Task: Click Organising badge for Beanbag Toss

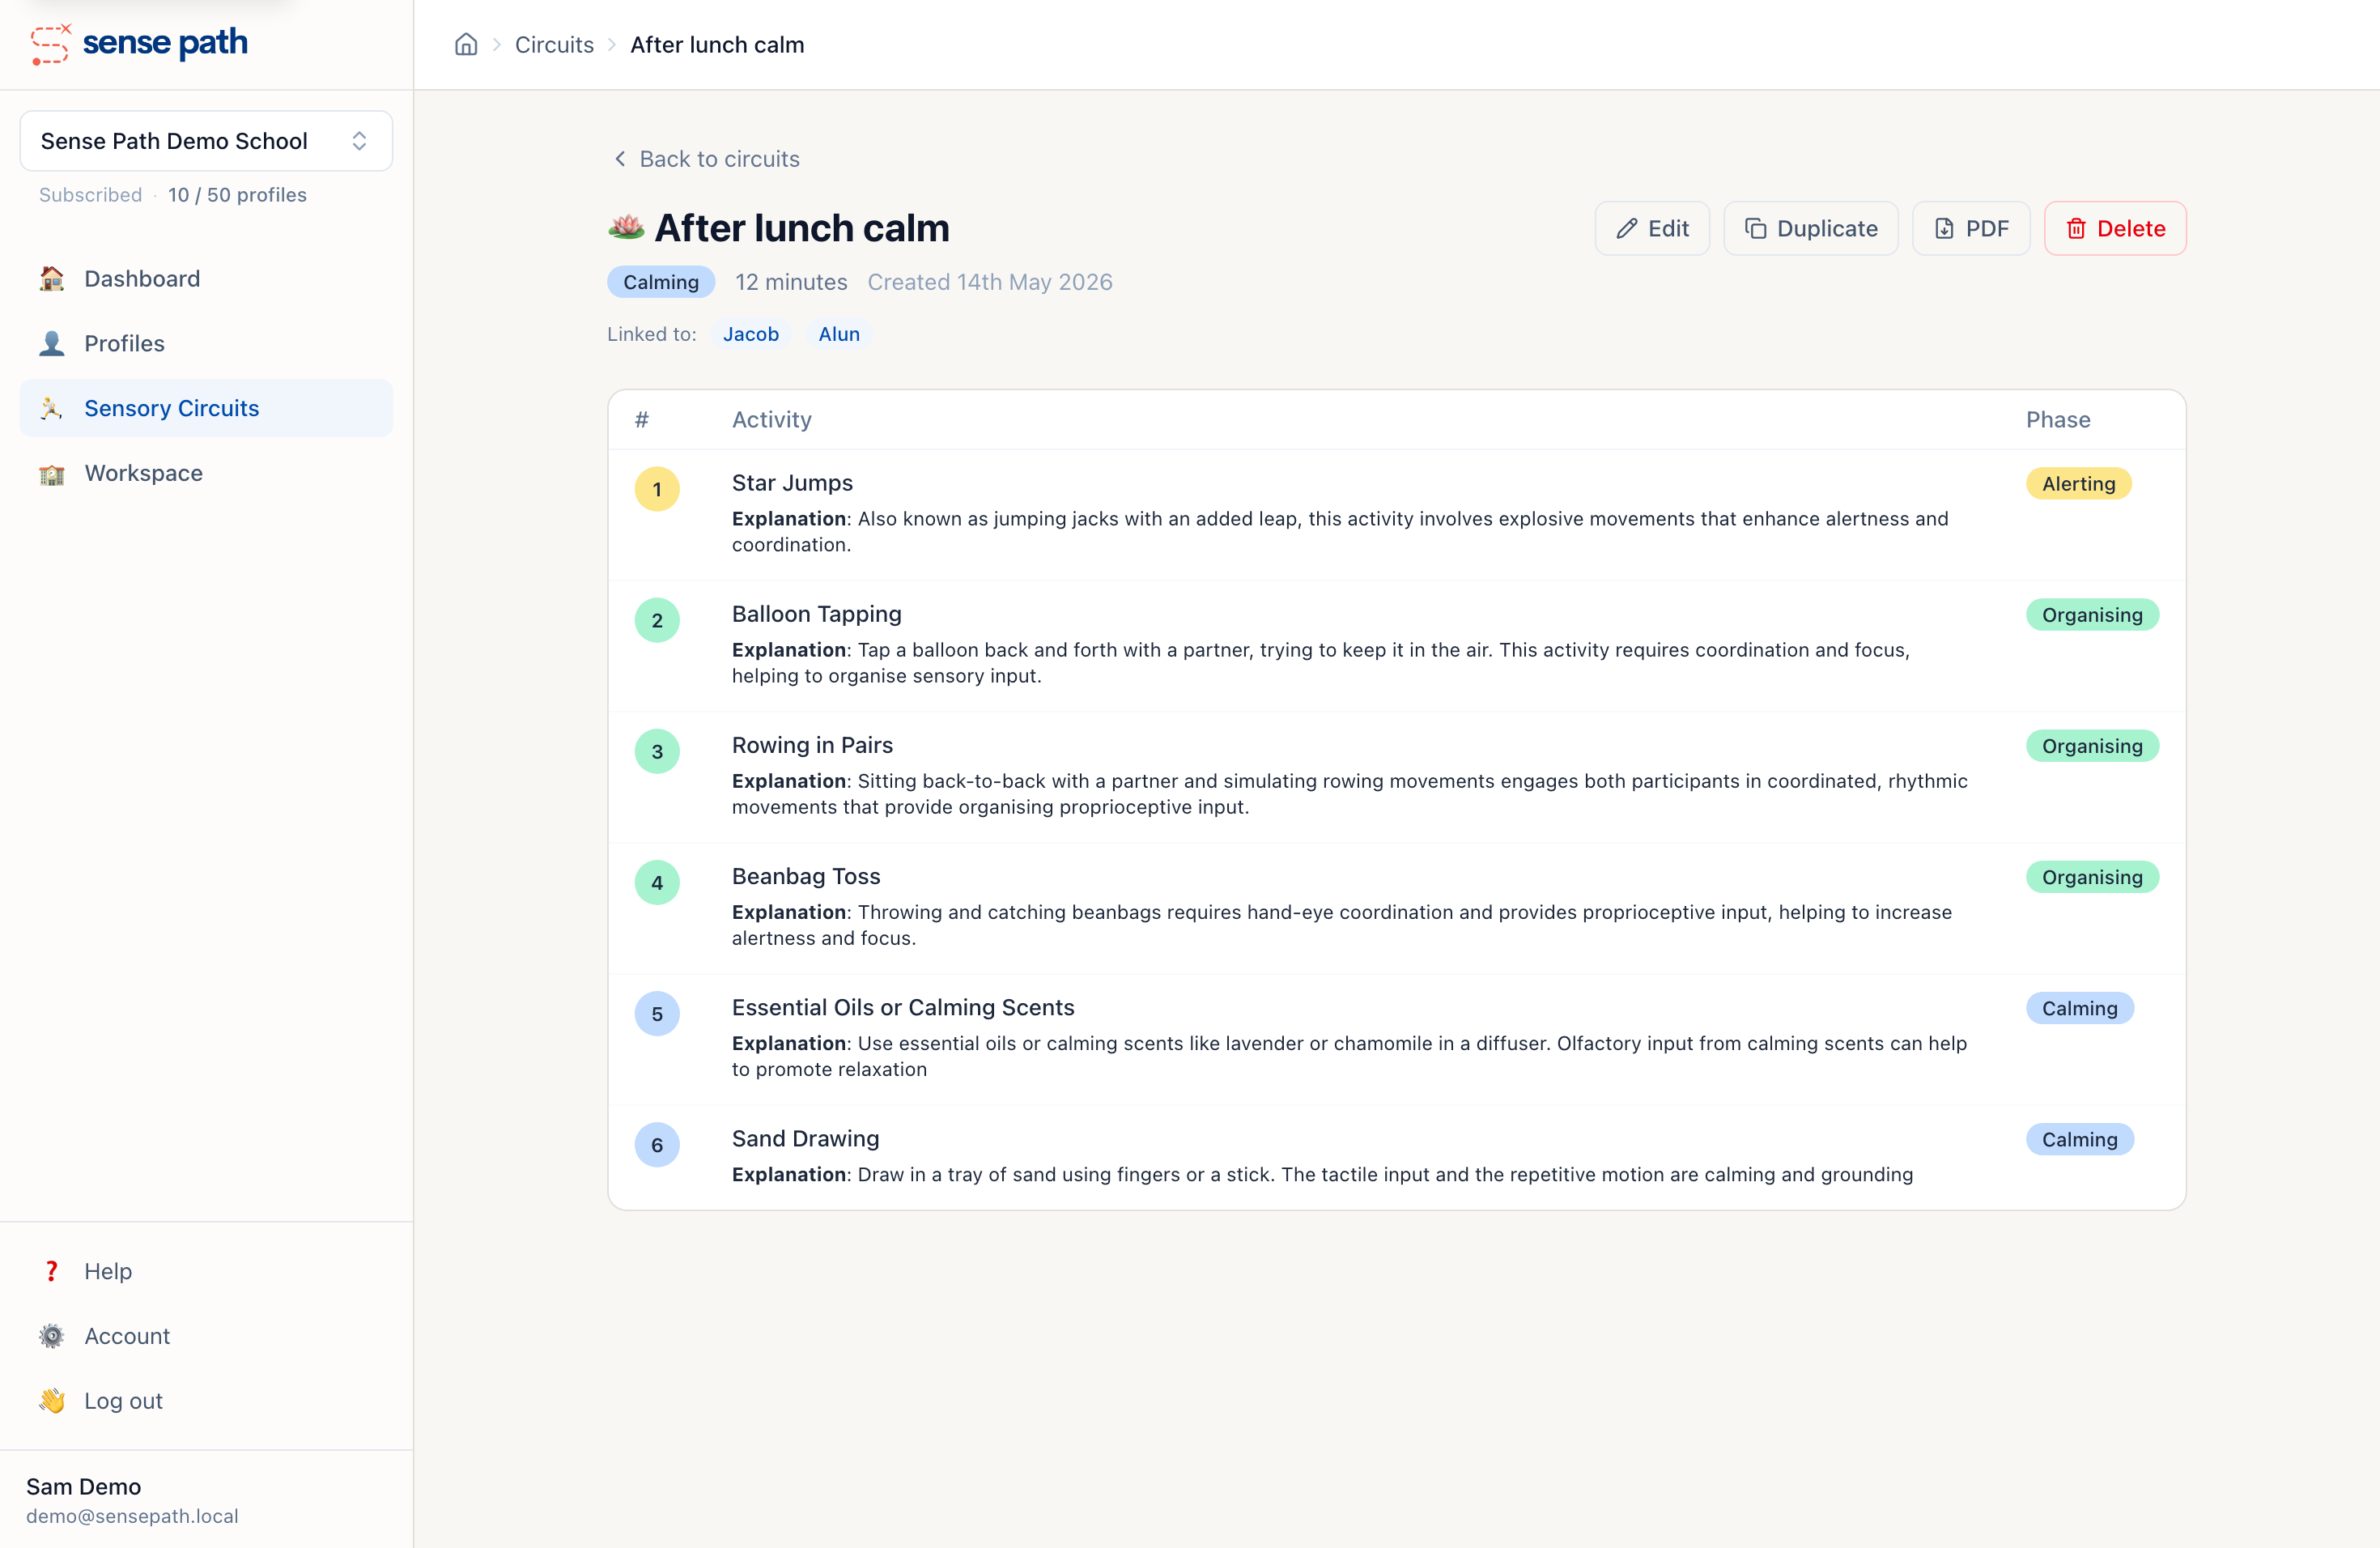Action: [x=2092, y=877]
